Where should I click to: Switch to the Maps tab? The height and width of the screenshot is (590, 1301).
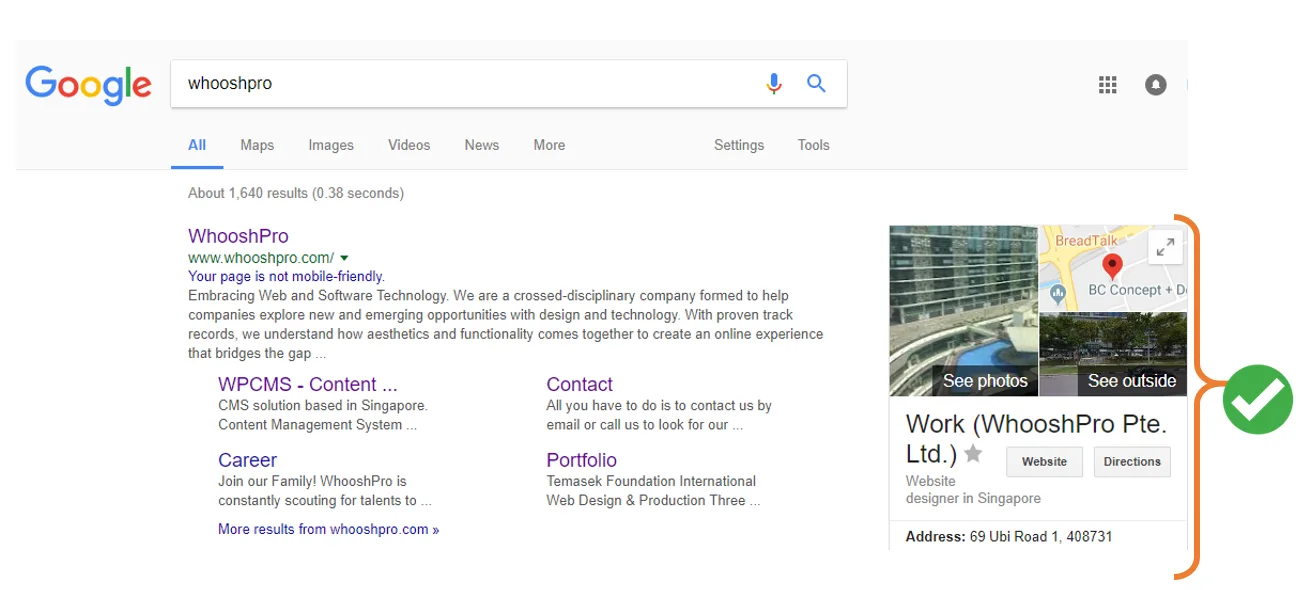[257, 145]
